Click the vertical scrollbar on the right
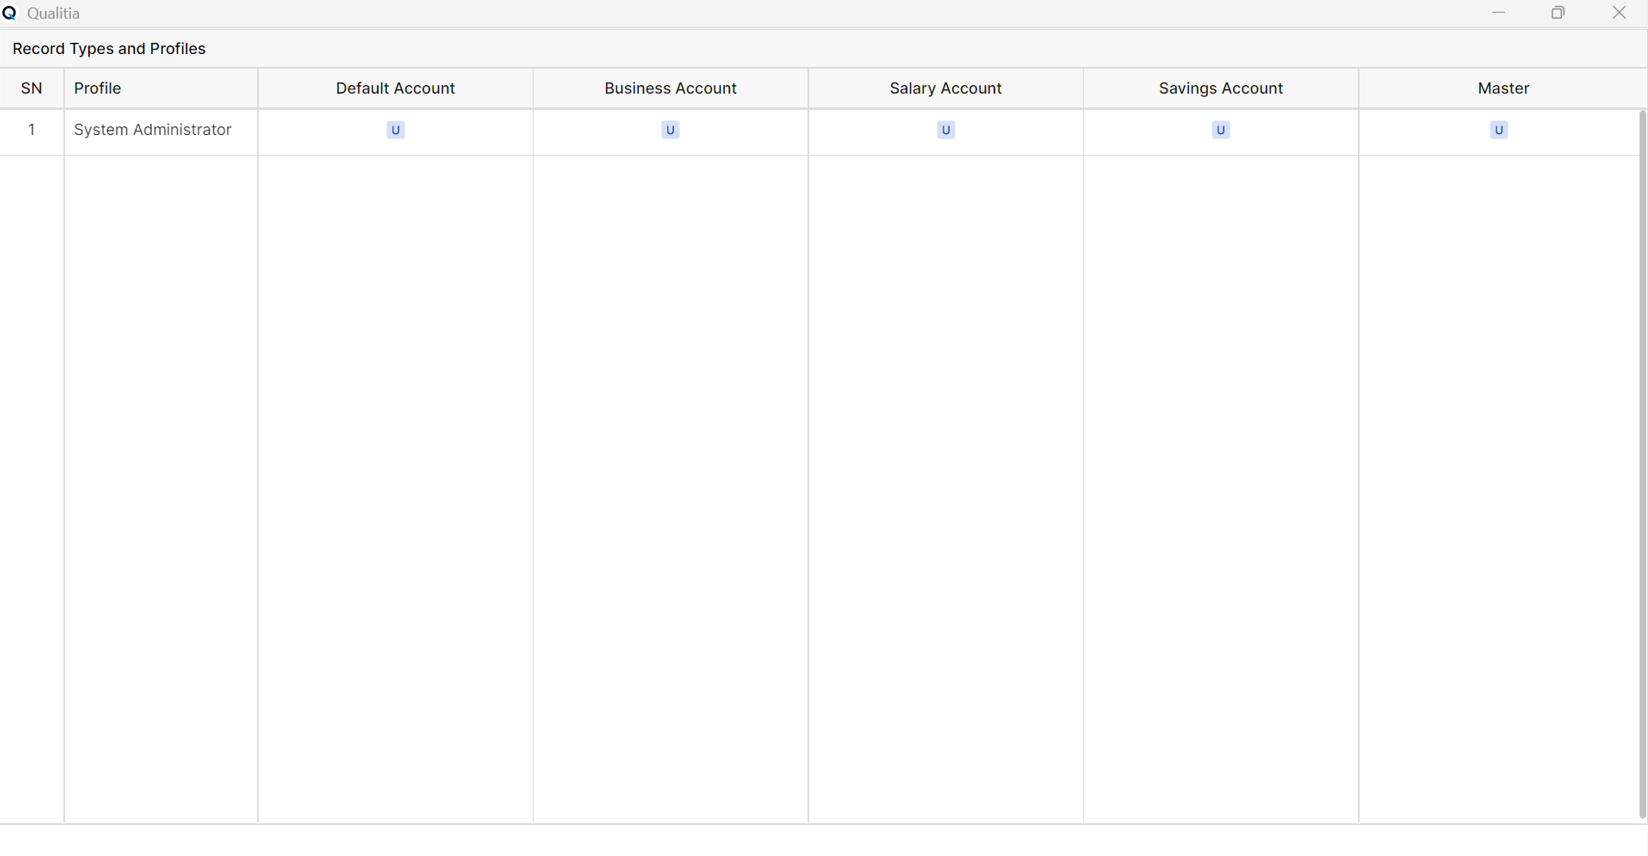 coord(1642,465)
